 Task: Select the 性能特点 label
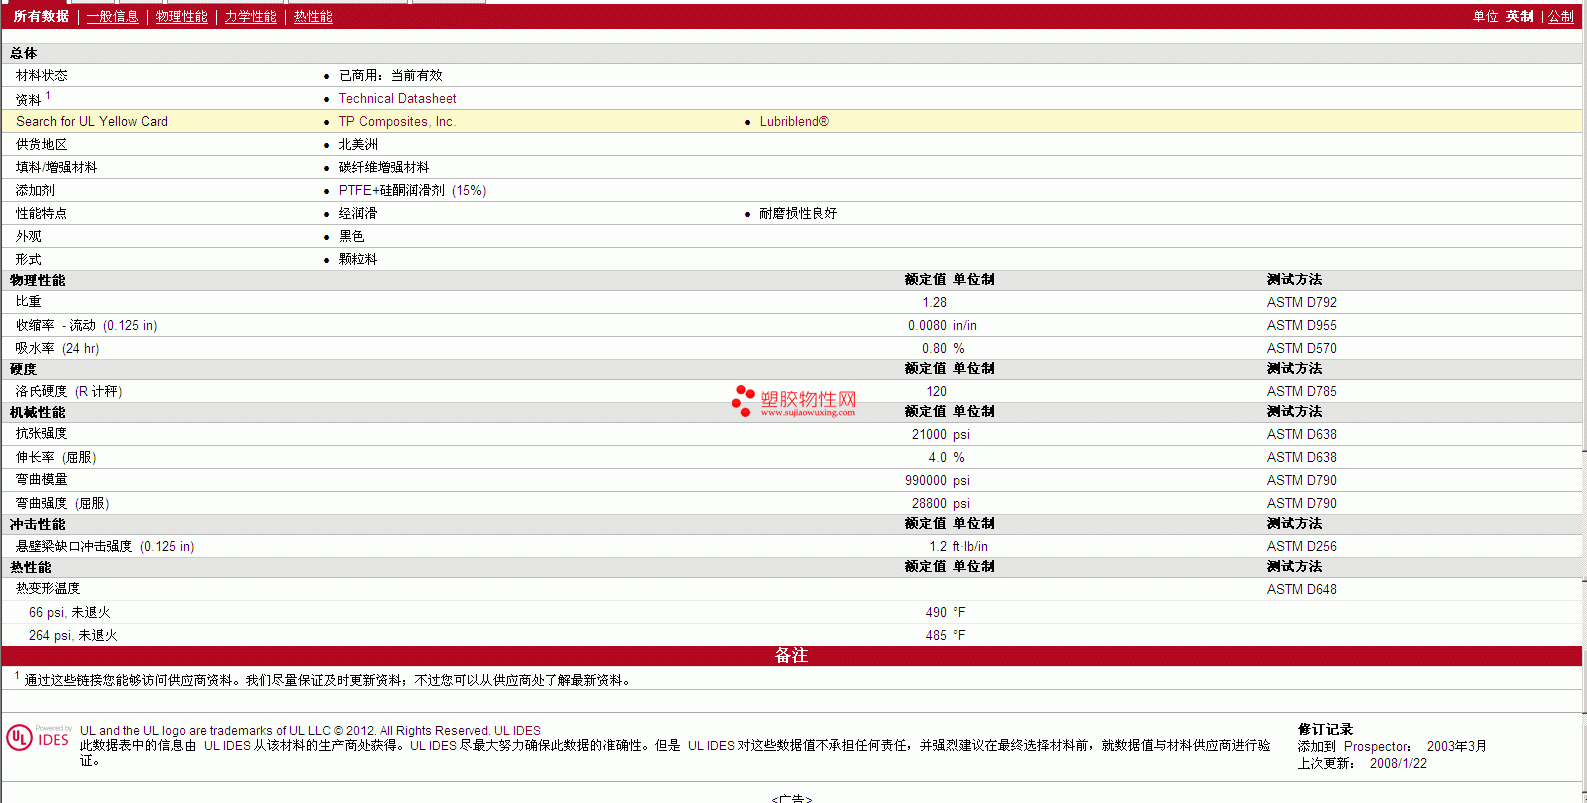click(42, 214)
